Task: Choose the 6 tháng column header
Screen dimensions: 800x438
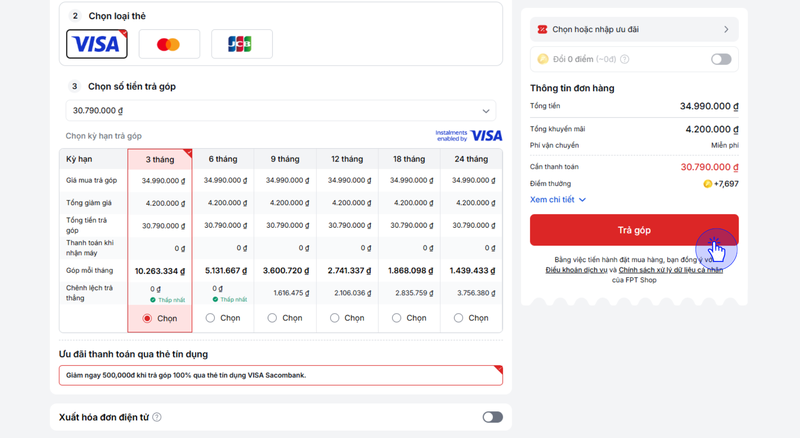Action: point(223,159)
